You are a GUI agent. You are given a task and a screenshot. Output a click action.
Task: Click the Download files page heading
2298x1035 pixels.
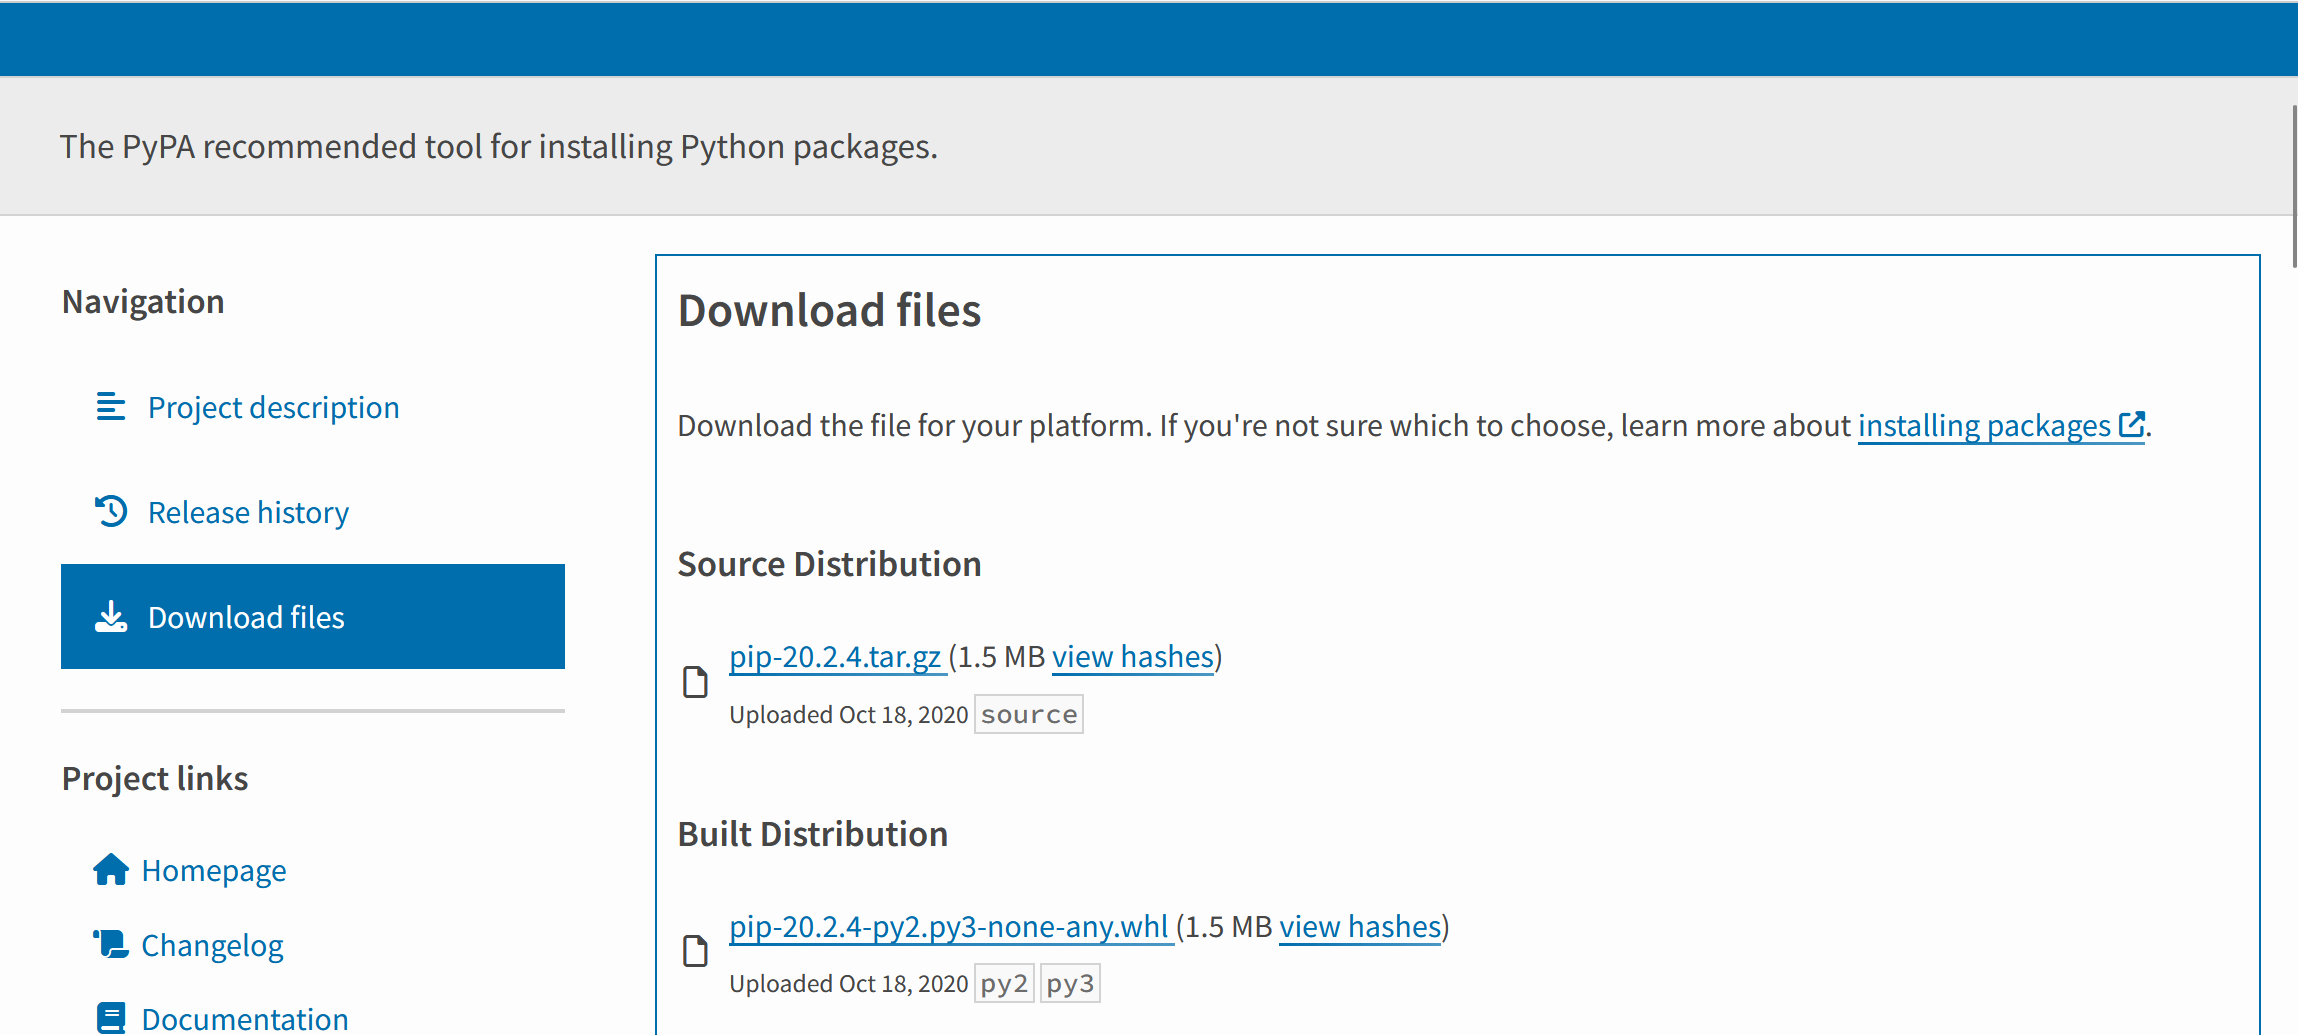829,310
